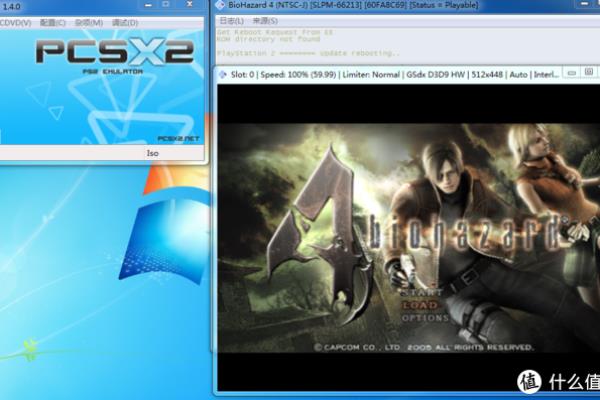600x400 pixels.
Task: Click the PCSX2.NET link on the splash
Action: [x=178, y=139]
